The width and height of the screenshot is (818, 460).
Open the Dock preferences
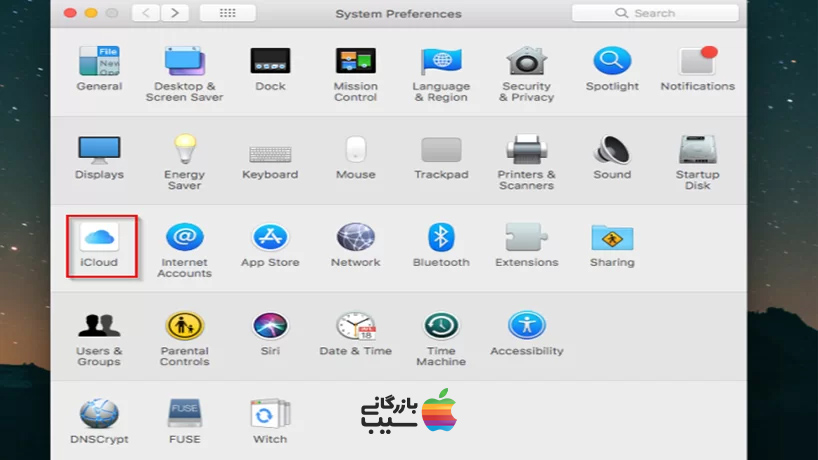[270, 68]
